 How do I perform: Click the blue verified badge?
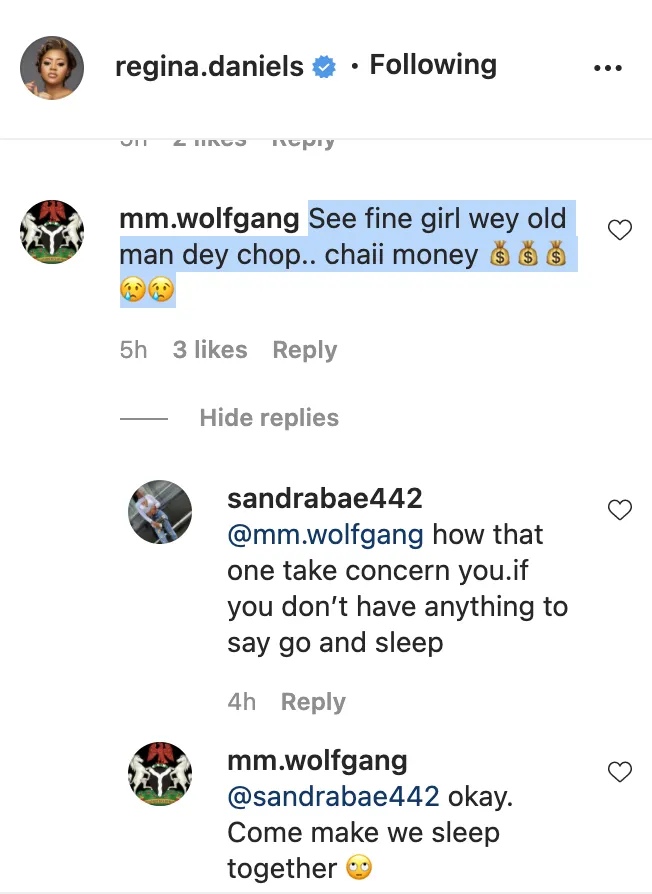[324, 68]
